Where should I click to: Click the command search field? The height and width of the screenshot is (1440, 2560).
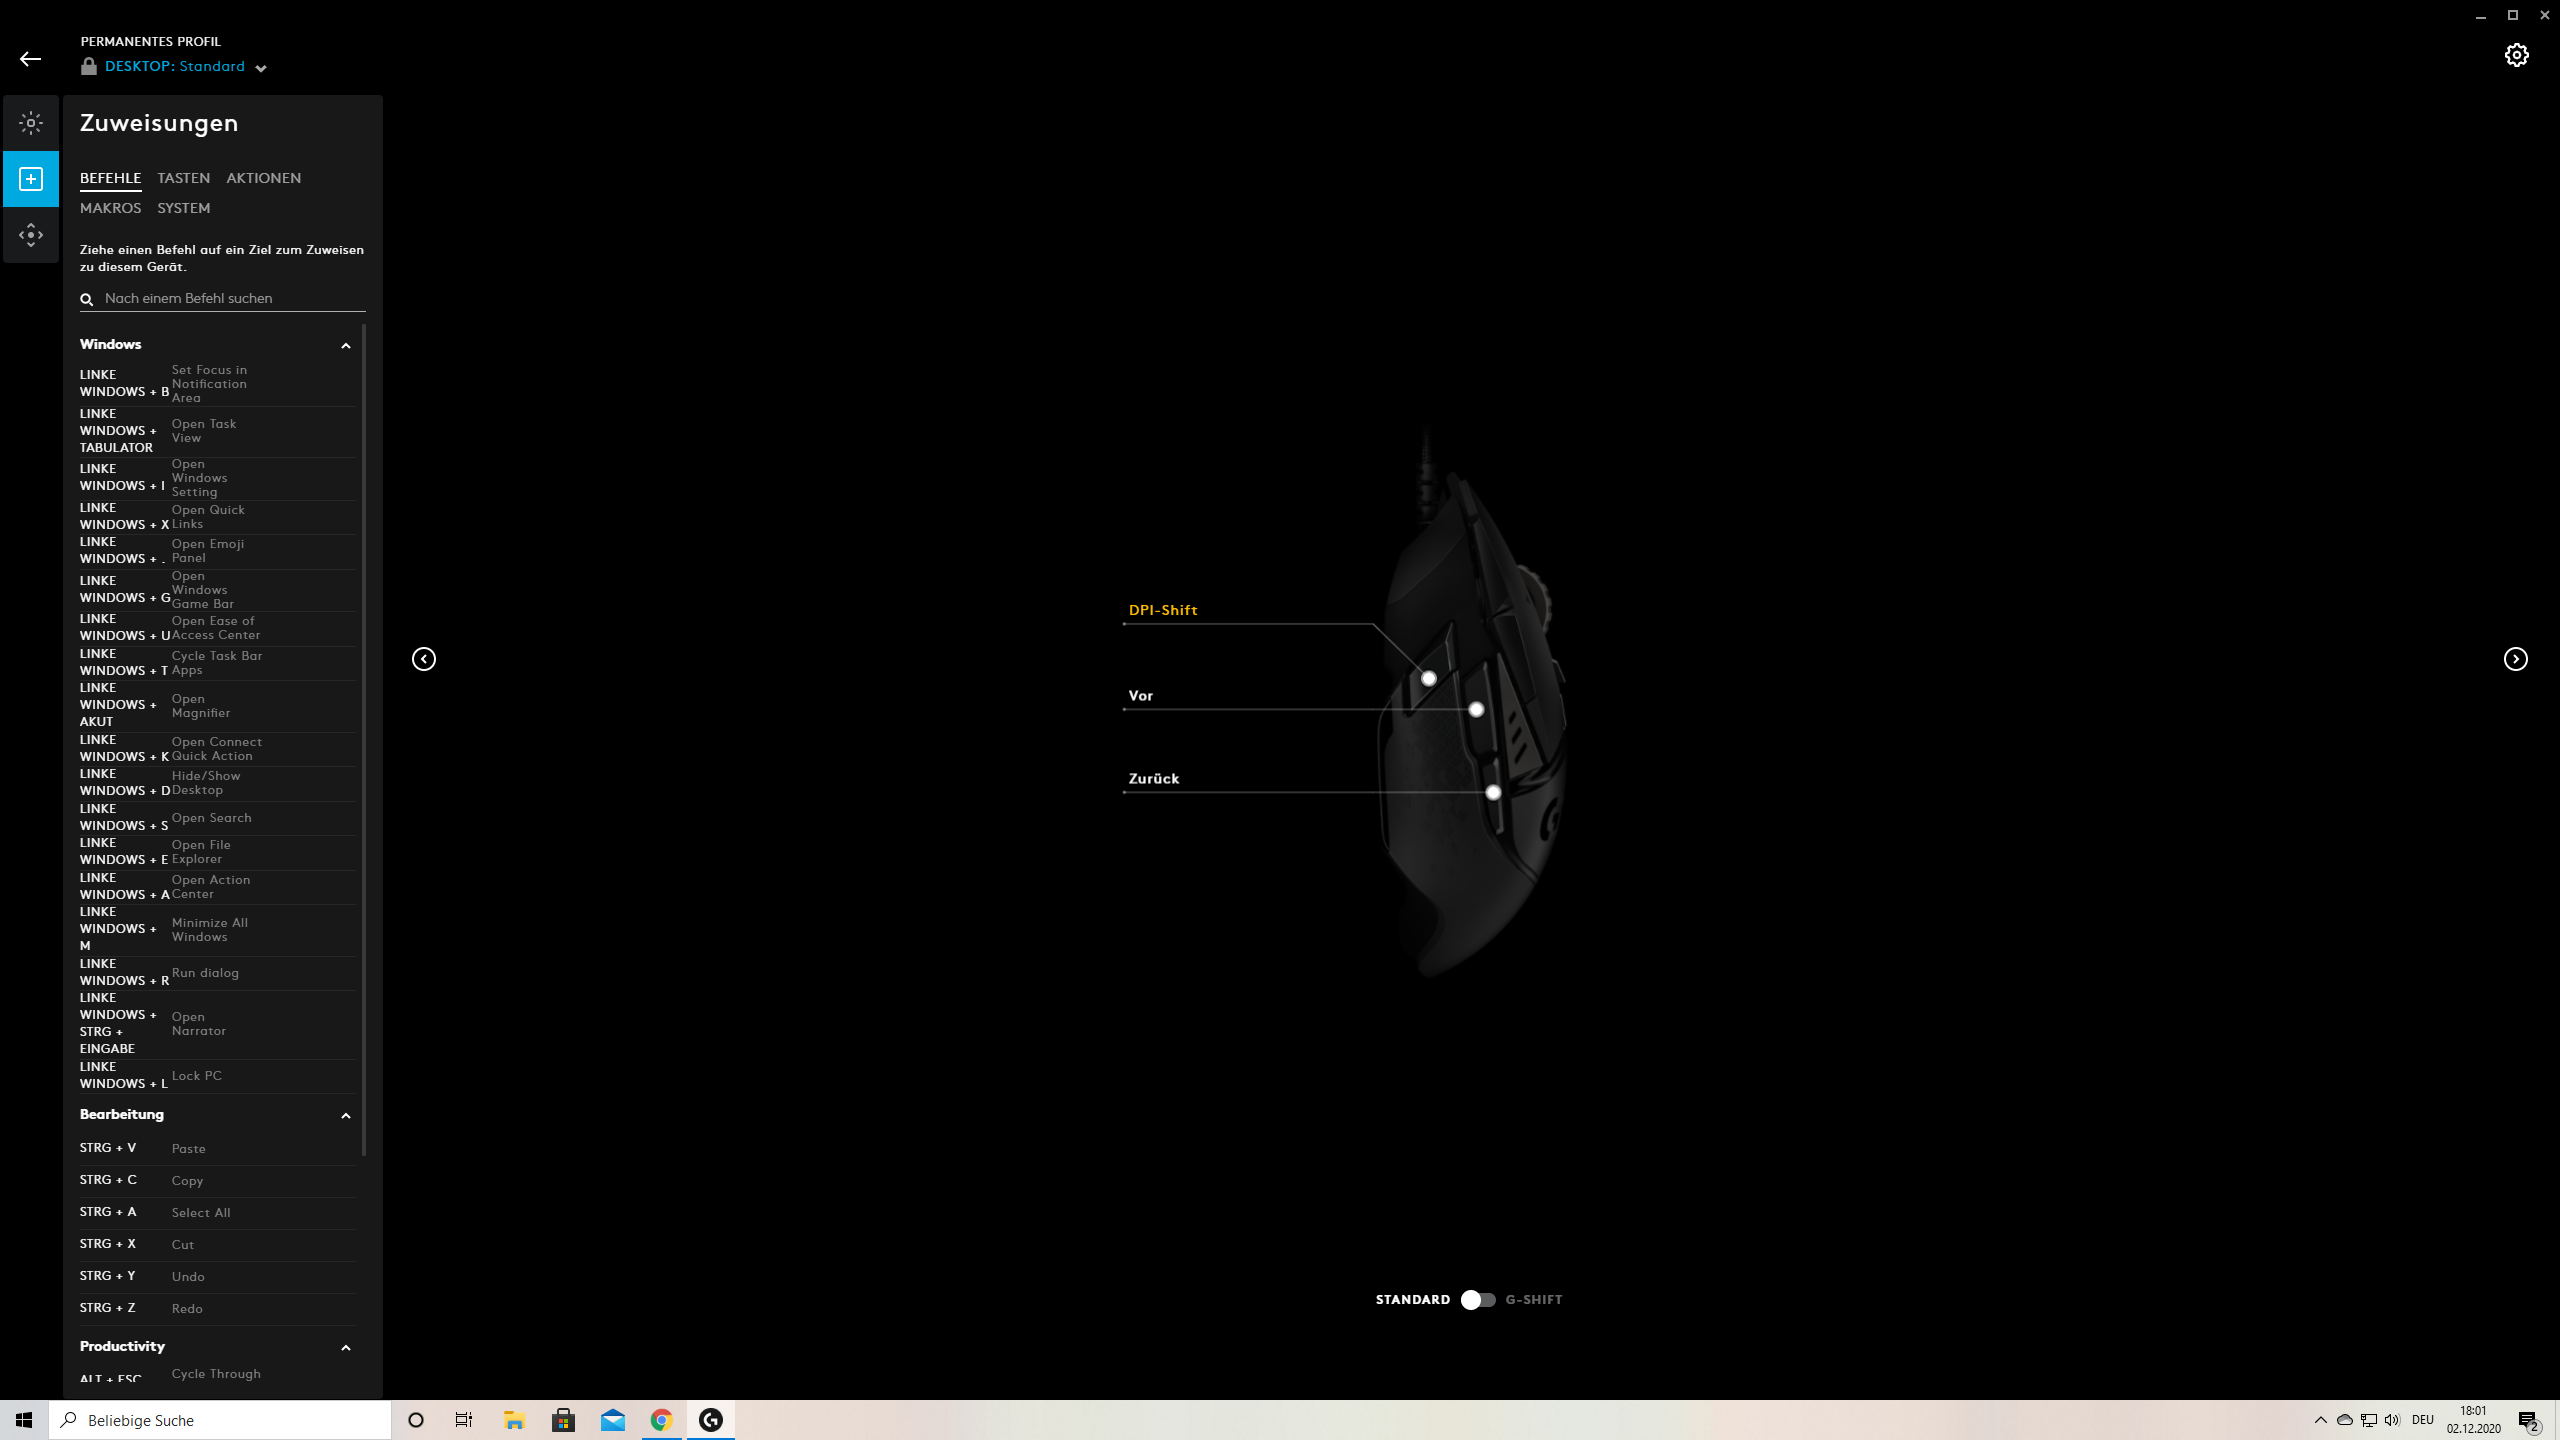pyautogui.click(x=230, y=298)
